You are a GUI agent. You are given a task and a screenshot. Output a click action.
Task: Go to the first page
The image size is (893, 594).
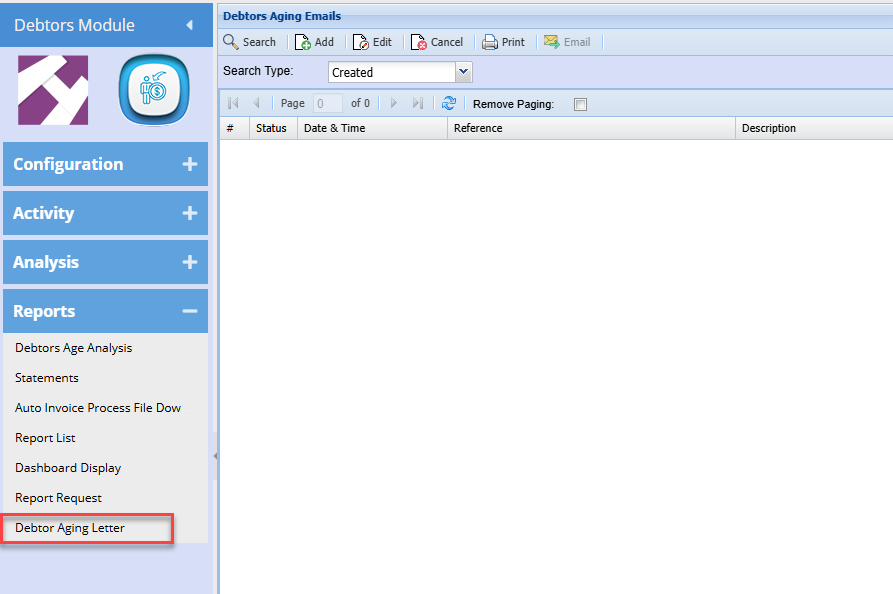coord(233,103)
